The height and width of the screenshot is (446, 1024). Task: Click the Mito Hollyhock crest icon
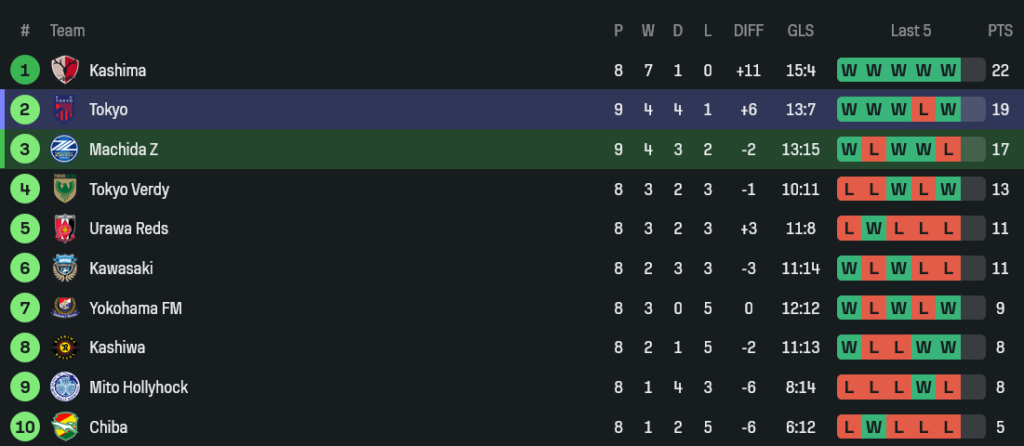[65, 387]
